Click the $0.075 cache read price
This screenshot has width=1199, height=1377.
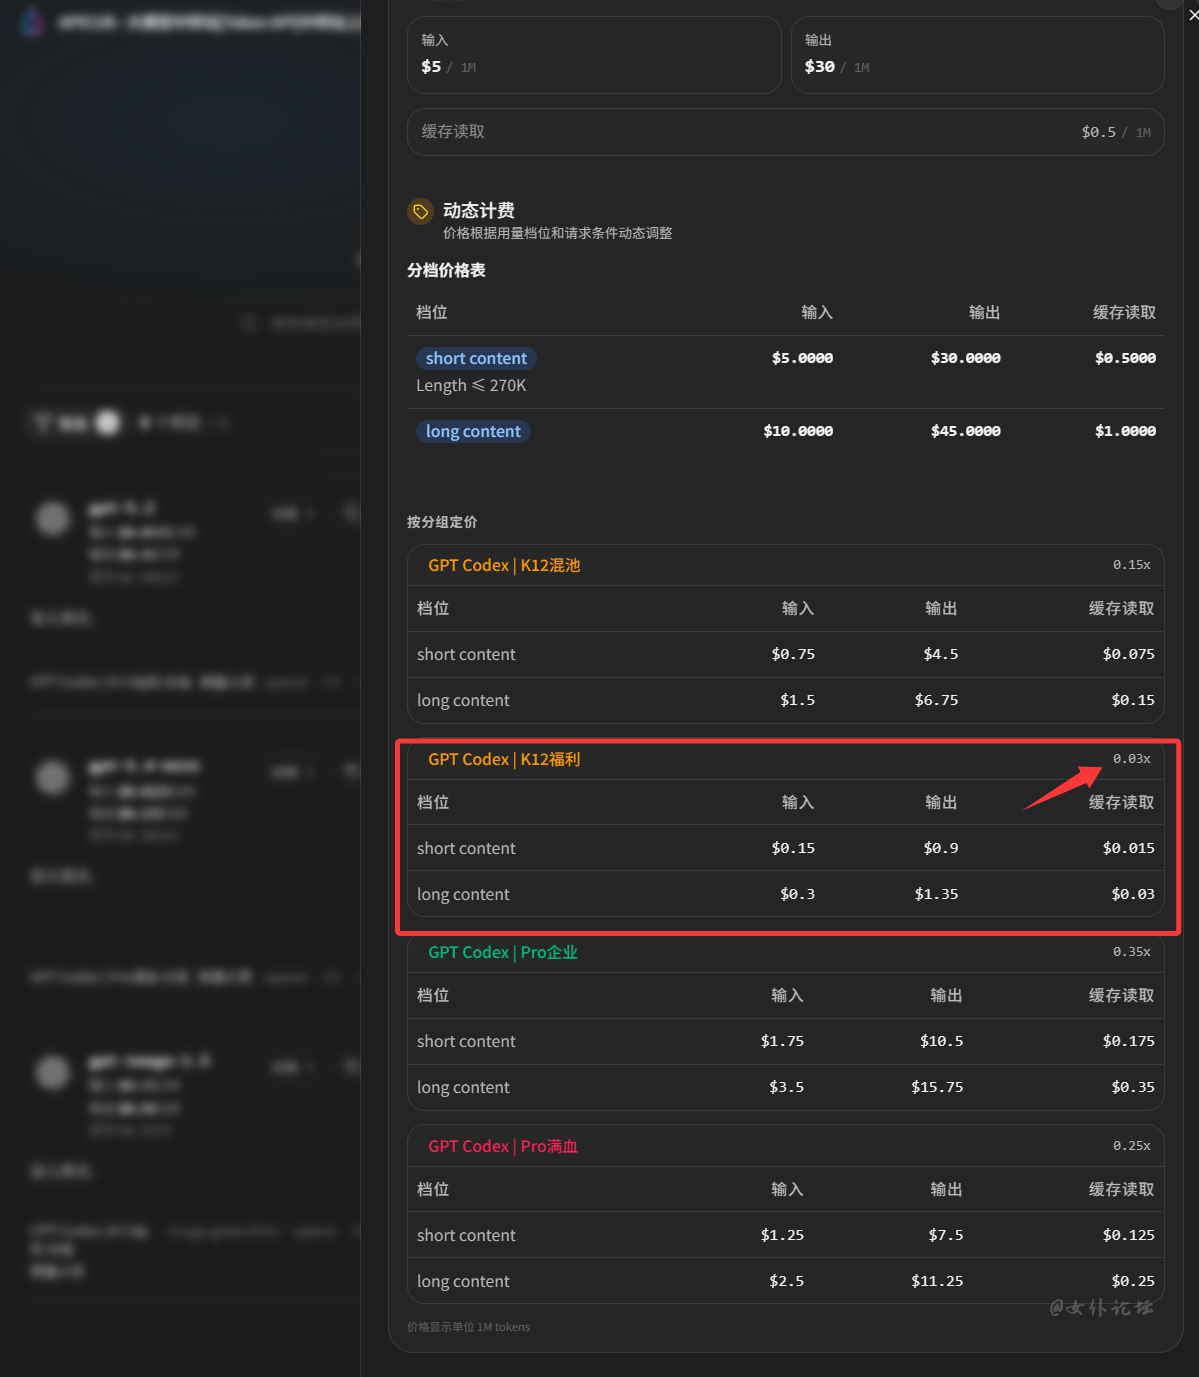[x=1128, y=654]
